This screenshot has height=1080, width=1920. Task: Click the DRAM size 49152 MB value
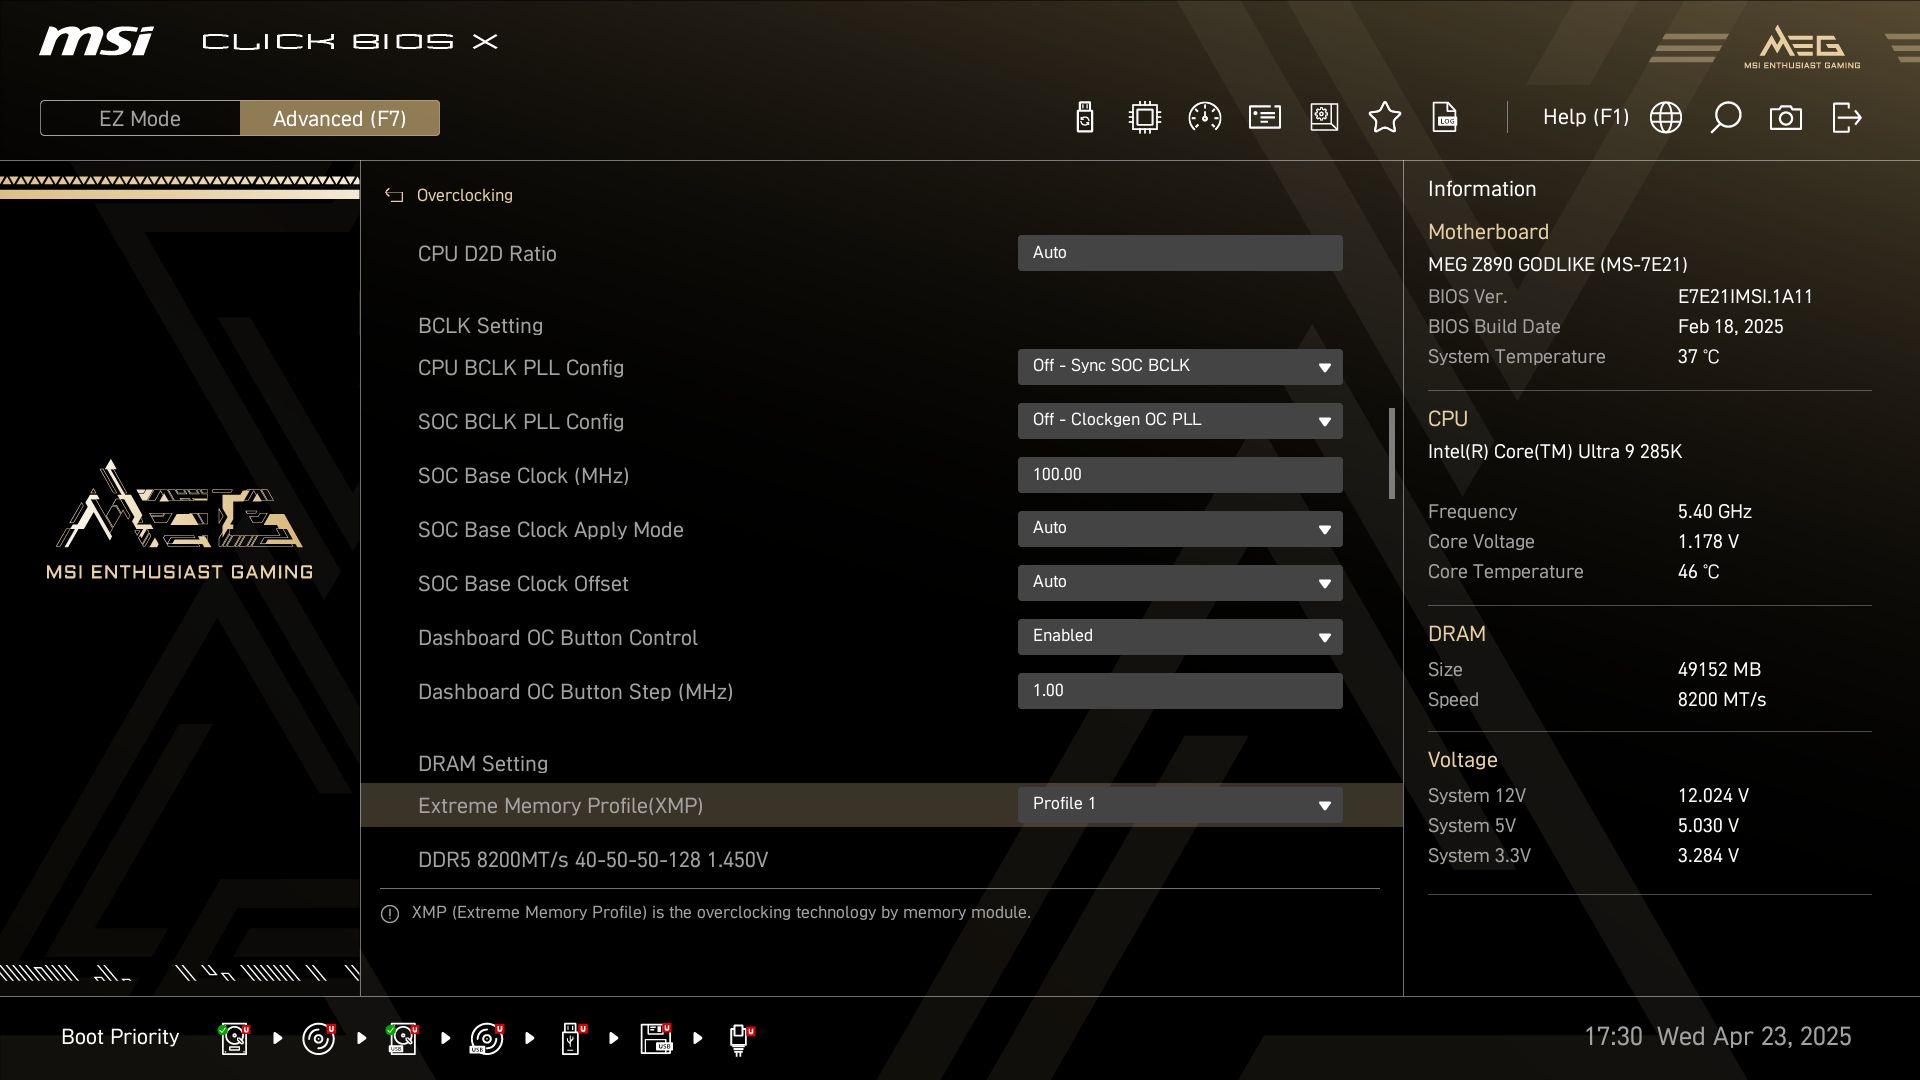tap(1719, 670)
